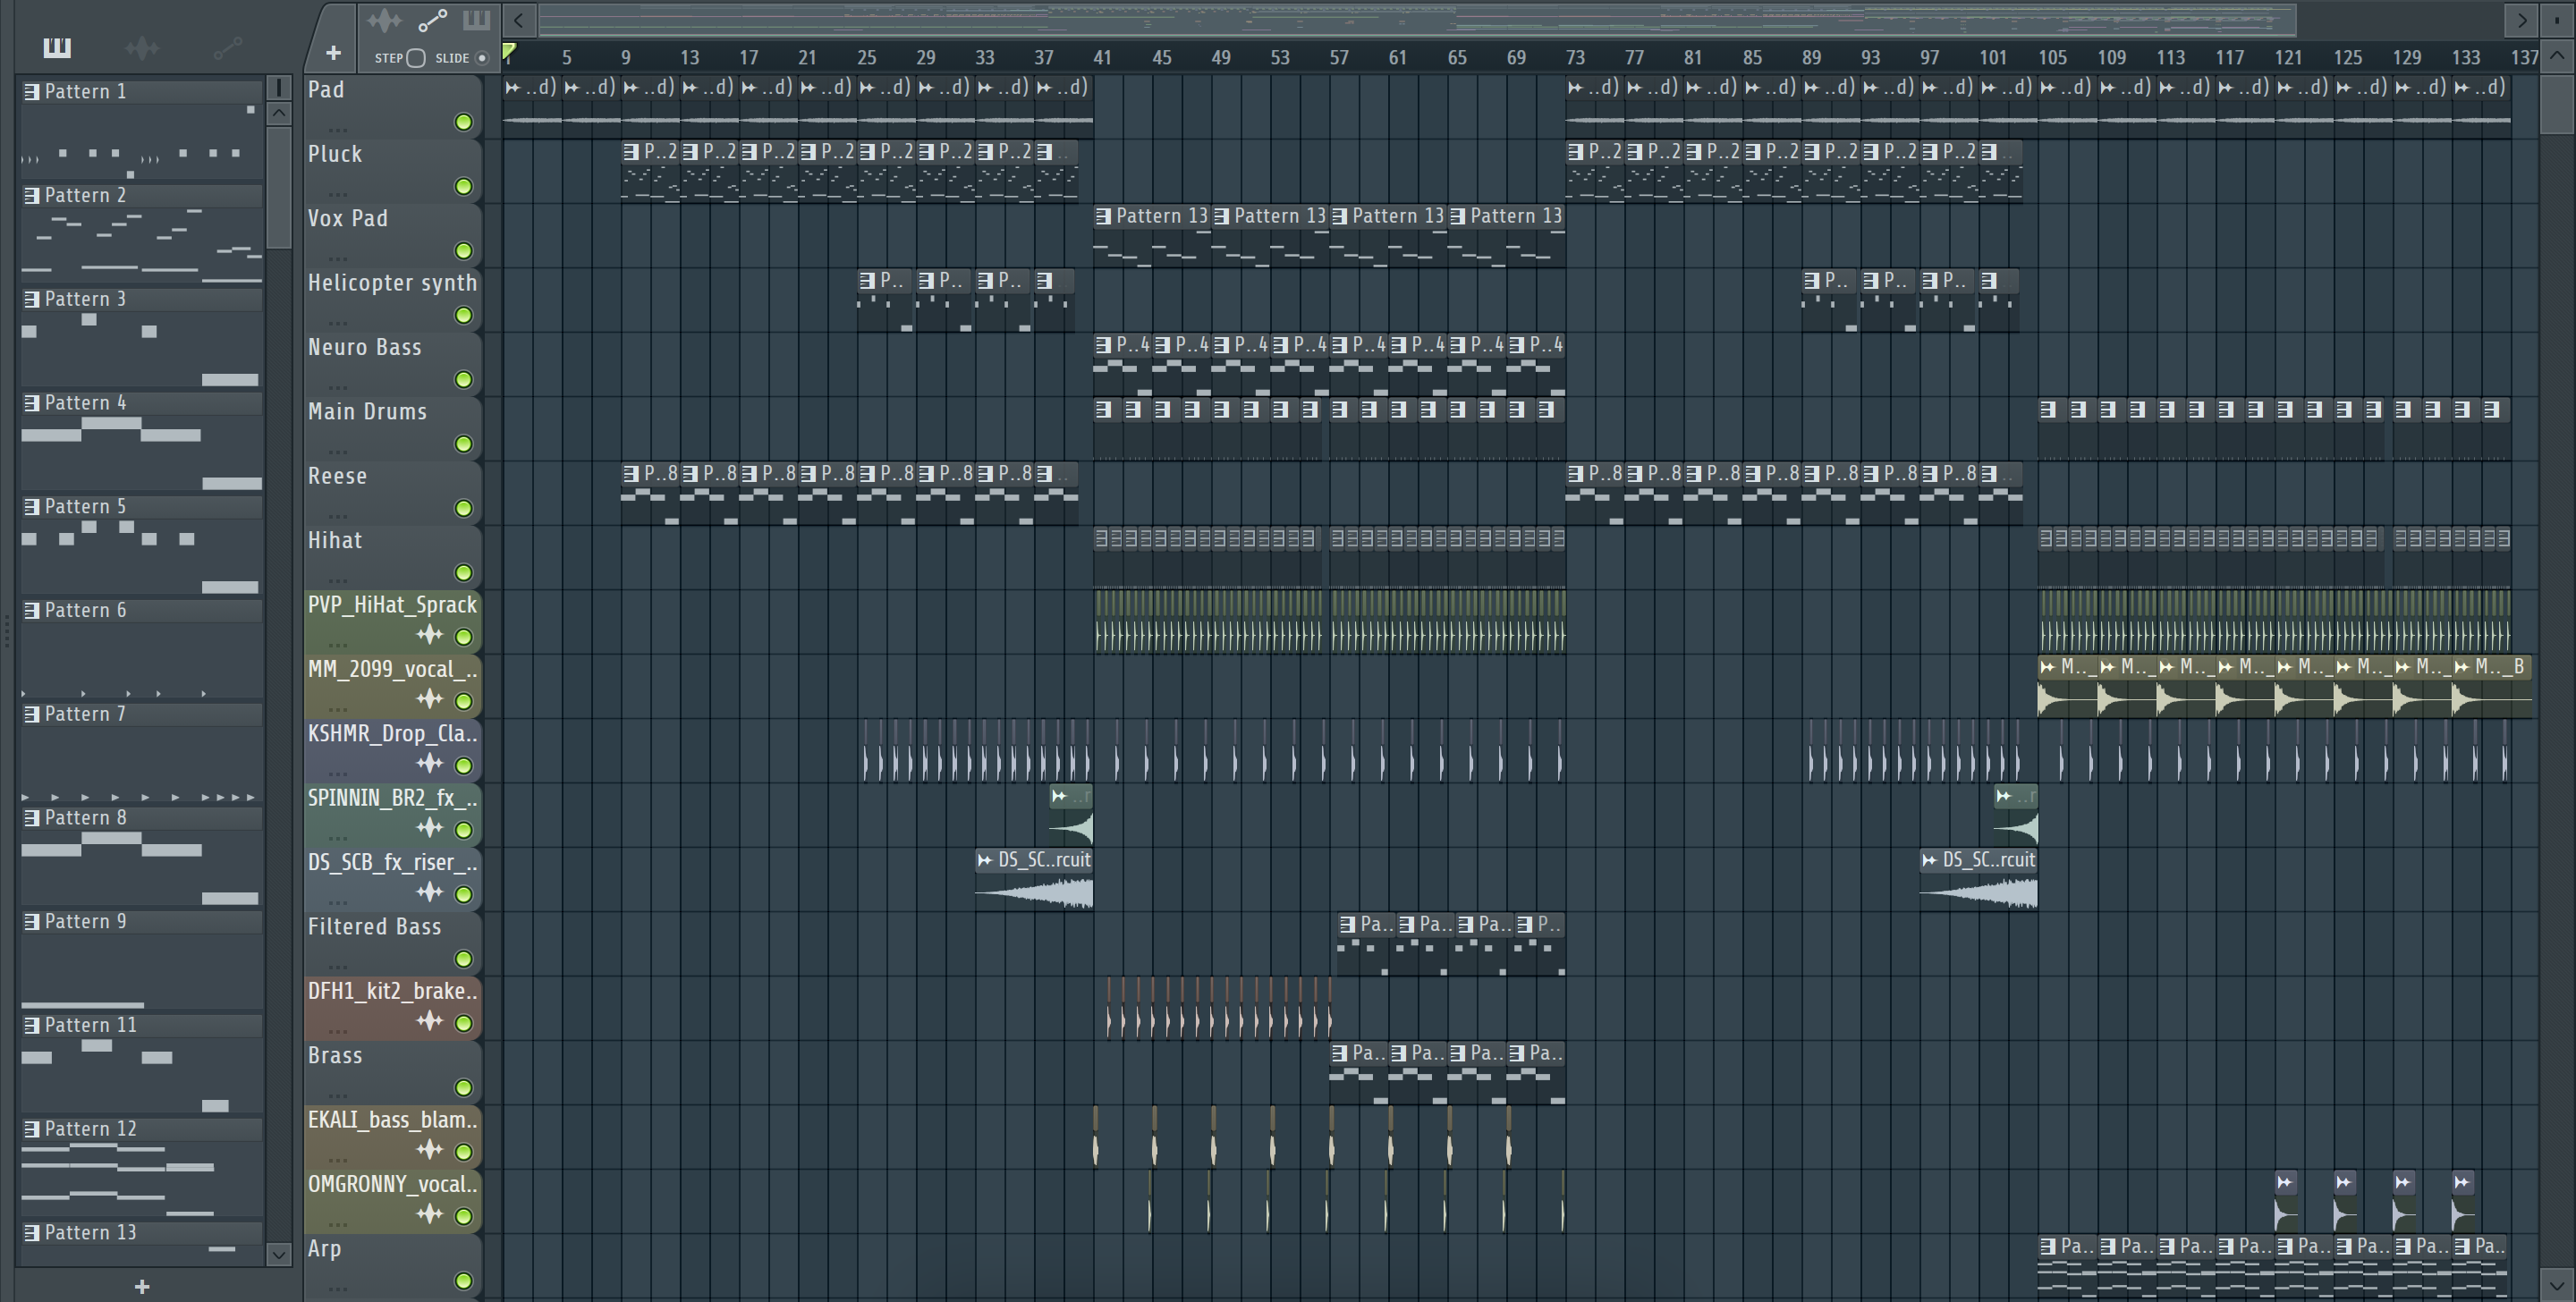The image size is (2576, 1302).
Task: Mute the Neuro Bass track
Action: click(x=463, y=380)
